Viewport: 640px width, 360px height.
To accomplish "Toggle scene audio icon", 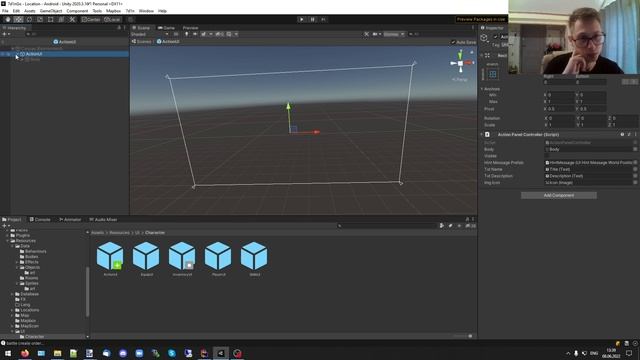I will tap(195, 34).
